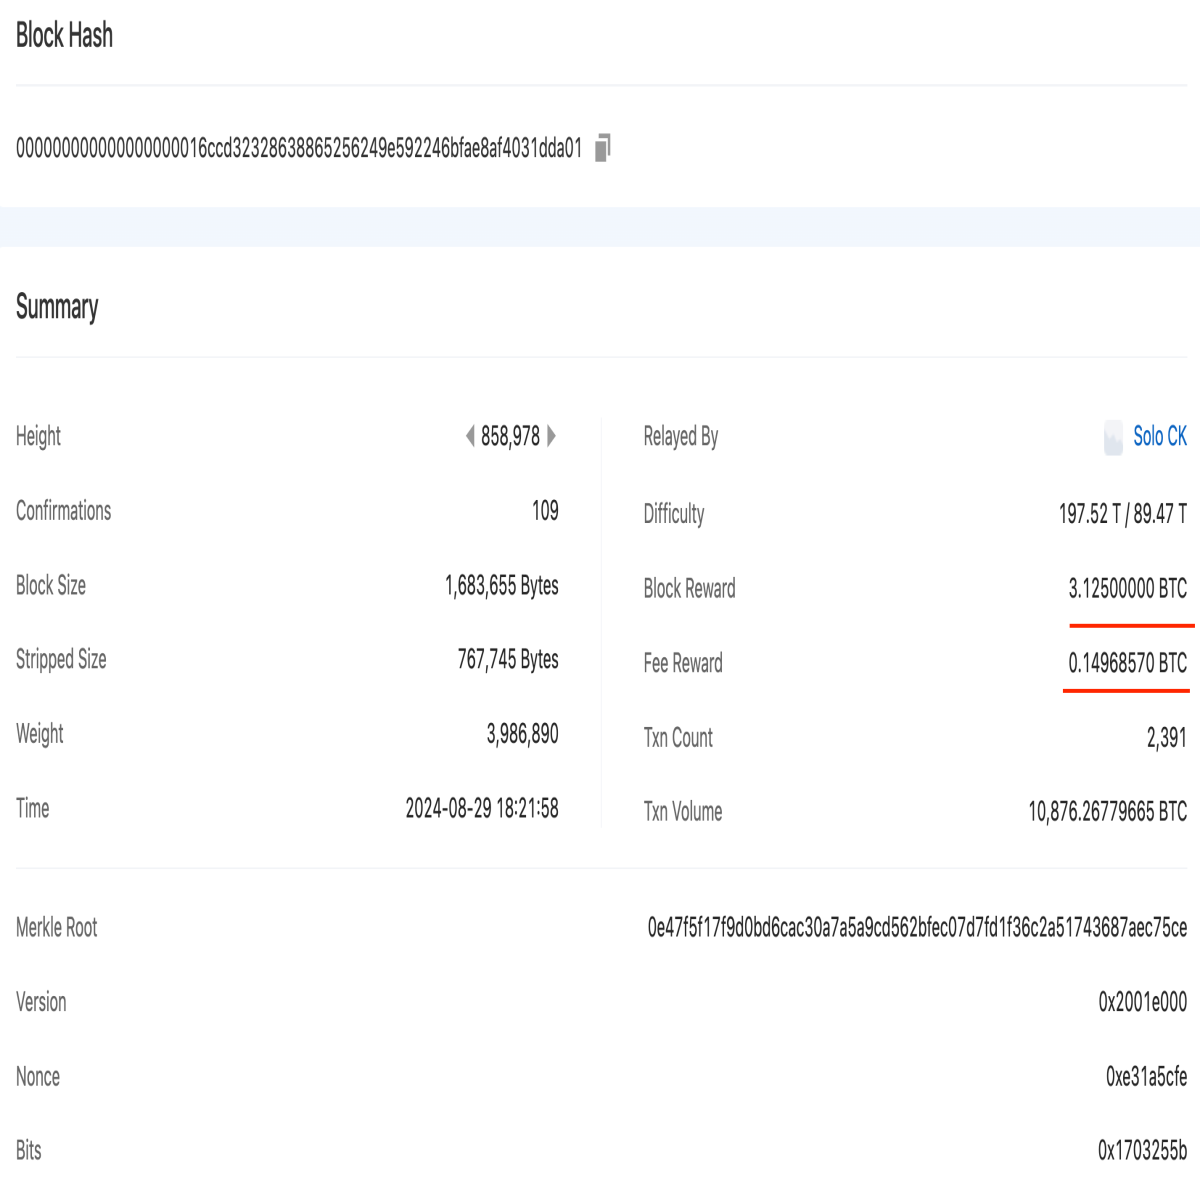Click the Weight value 3,986,890
This screenshot has height=1200, width=1200.
[523, 734]
